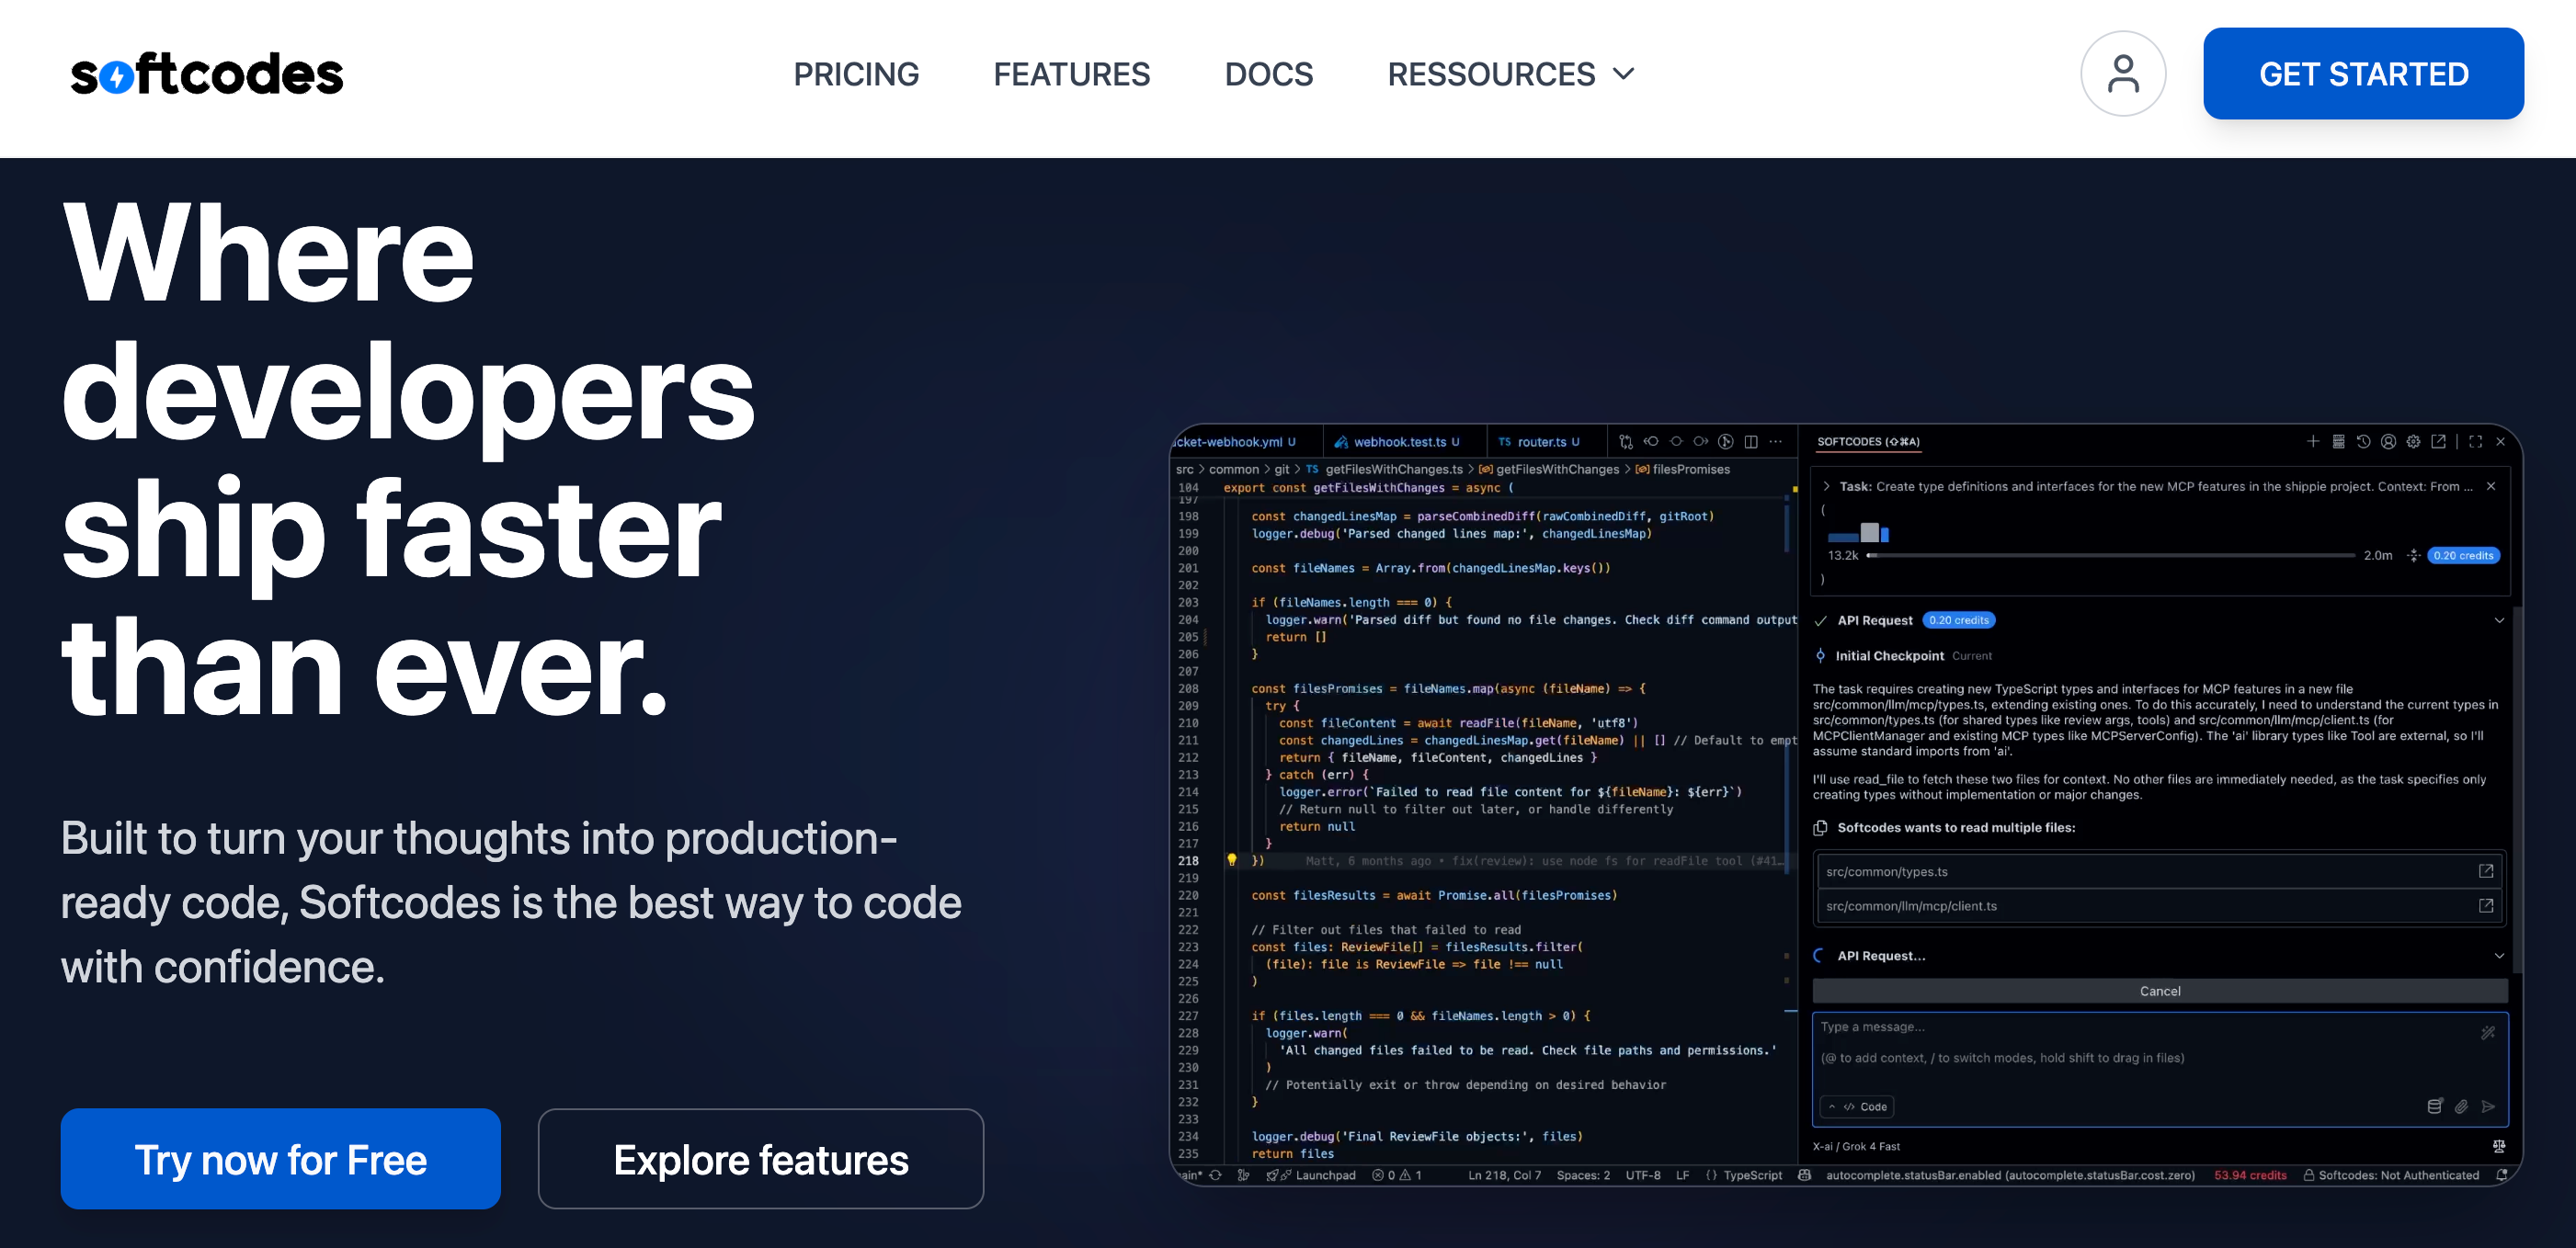Open task history clock icon

tap(2363, 441)
